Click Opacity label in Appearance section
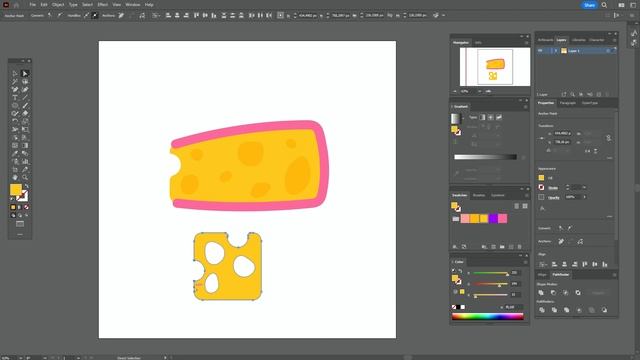The width and height of the screenshot is (640, 360). pyautogui.click(x=554, y=197)
